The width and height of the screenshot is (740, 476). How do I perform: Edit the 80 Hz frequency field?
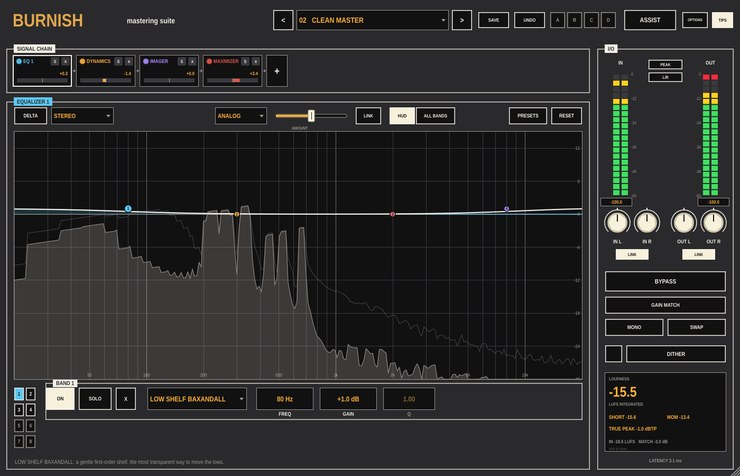pos(285,399)
